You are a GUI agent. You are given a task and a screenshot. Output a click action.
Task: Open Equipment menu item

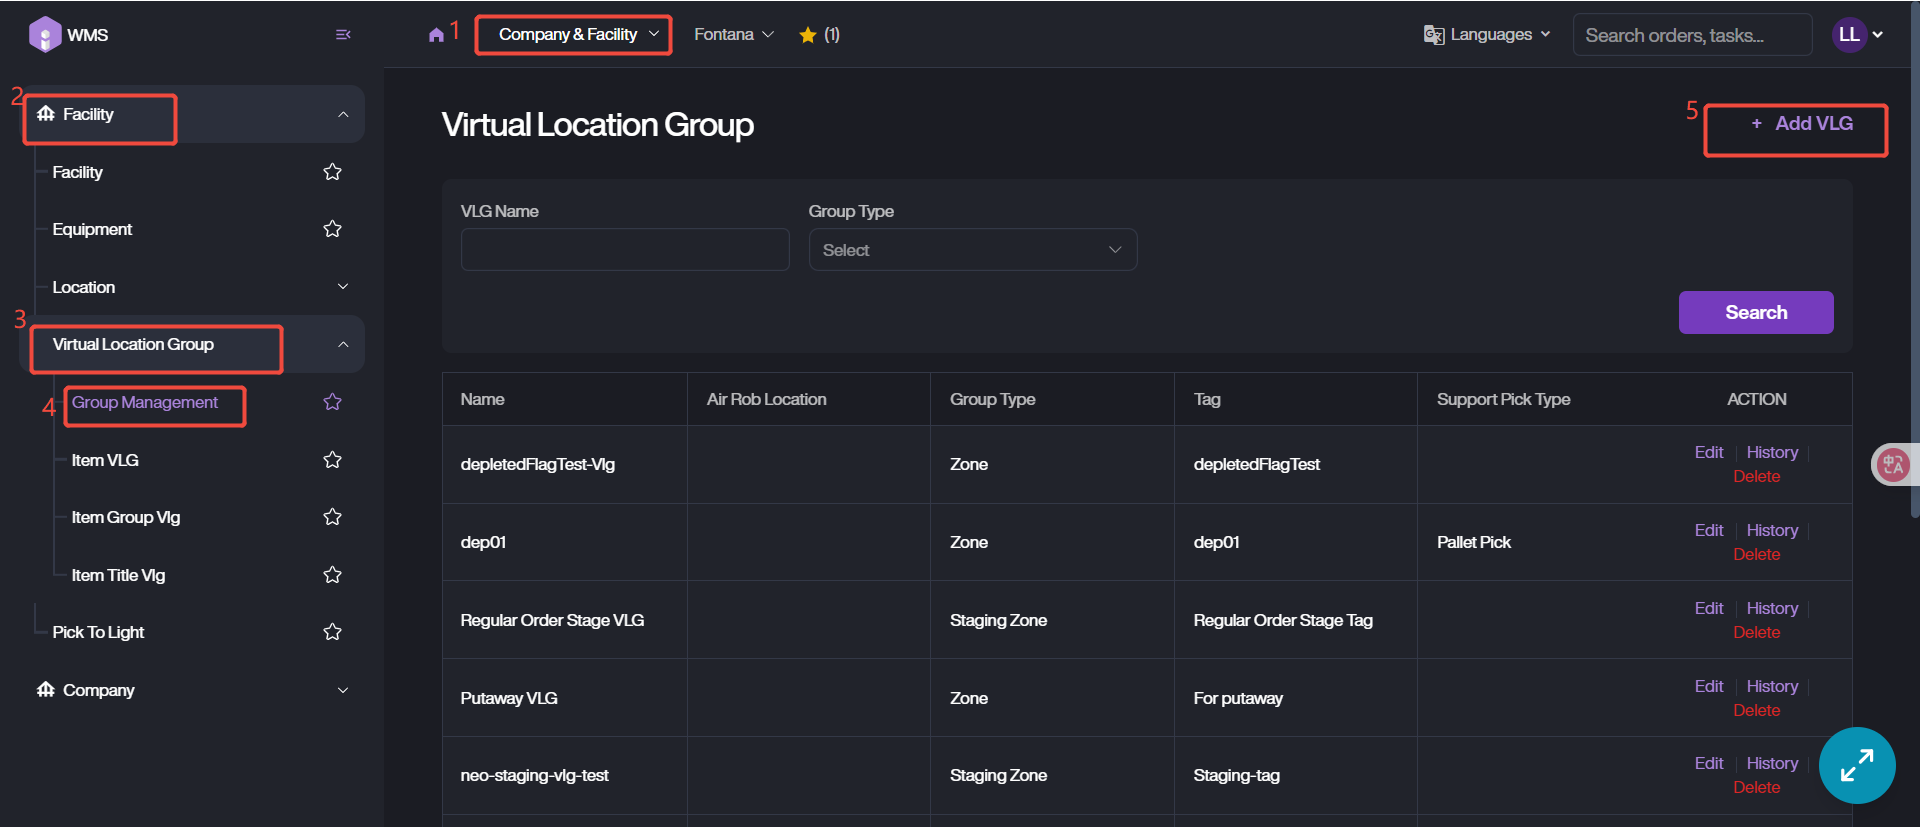click(x=92, y=229)
